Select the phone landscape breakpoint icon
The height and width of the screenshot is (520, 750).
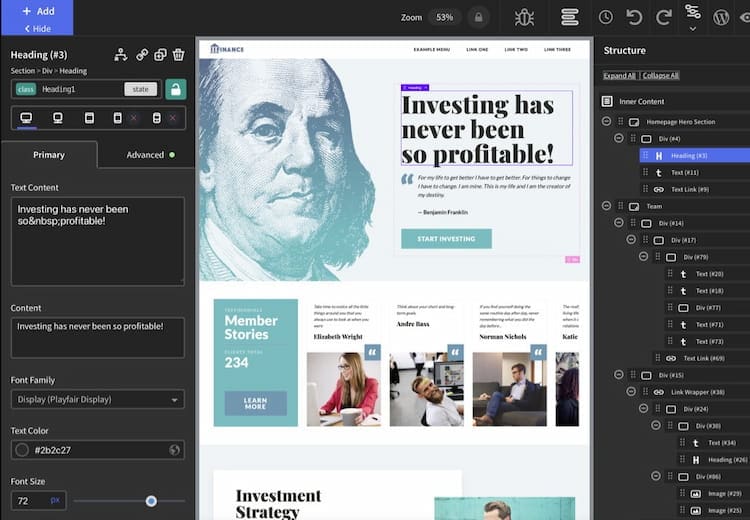pos(118,118)
